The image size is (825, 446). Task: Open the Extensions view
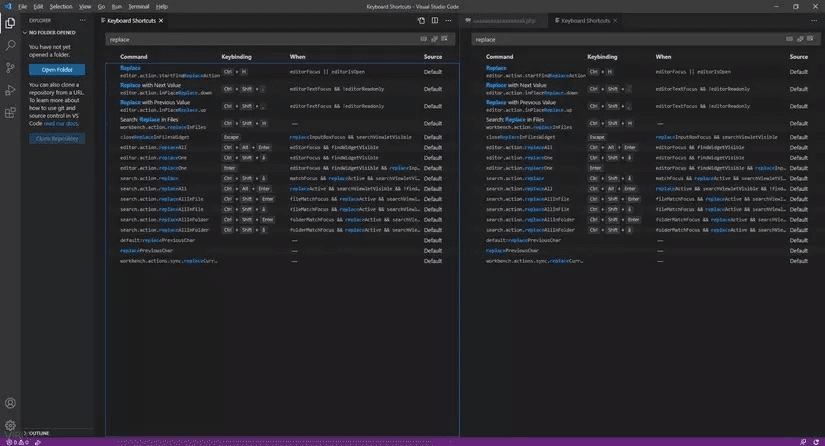[10, 113]
